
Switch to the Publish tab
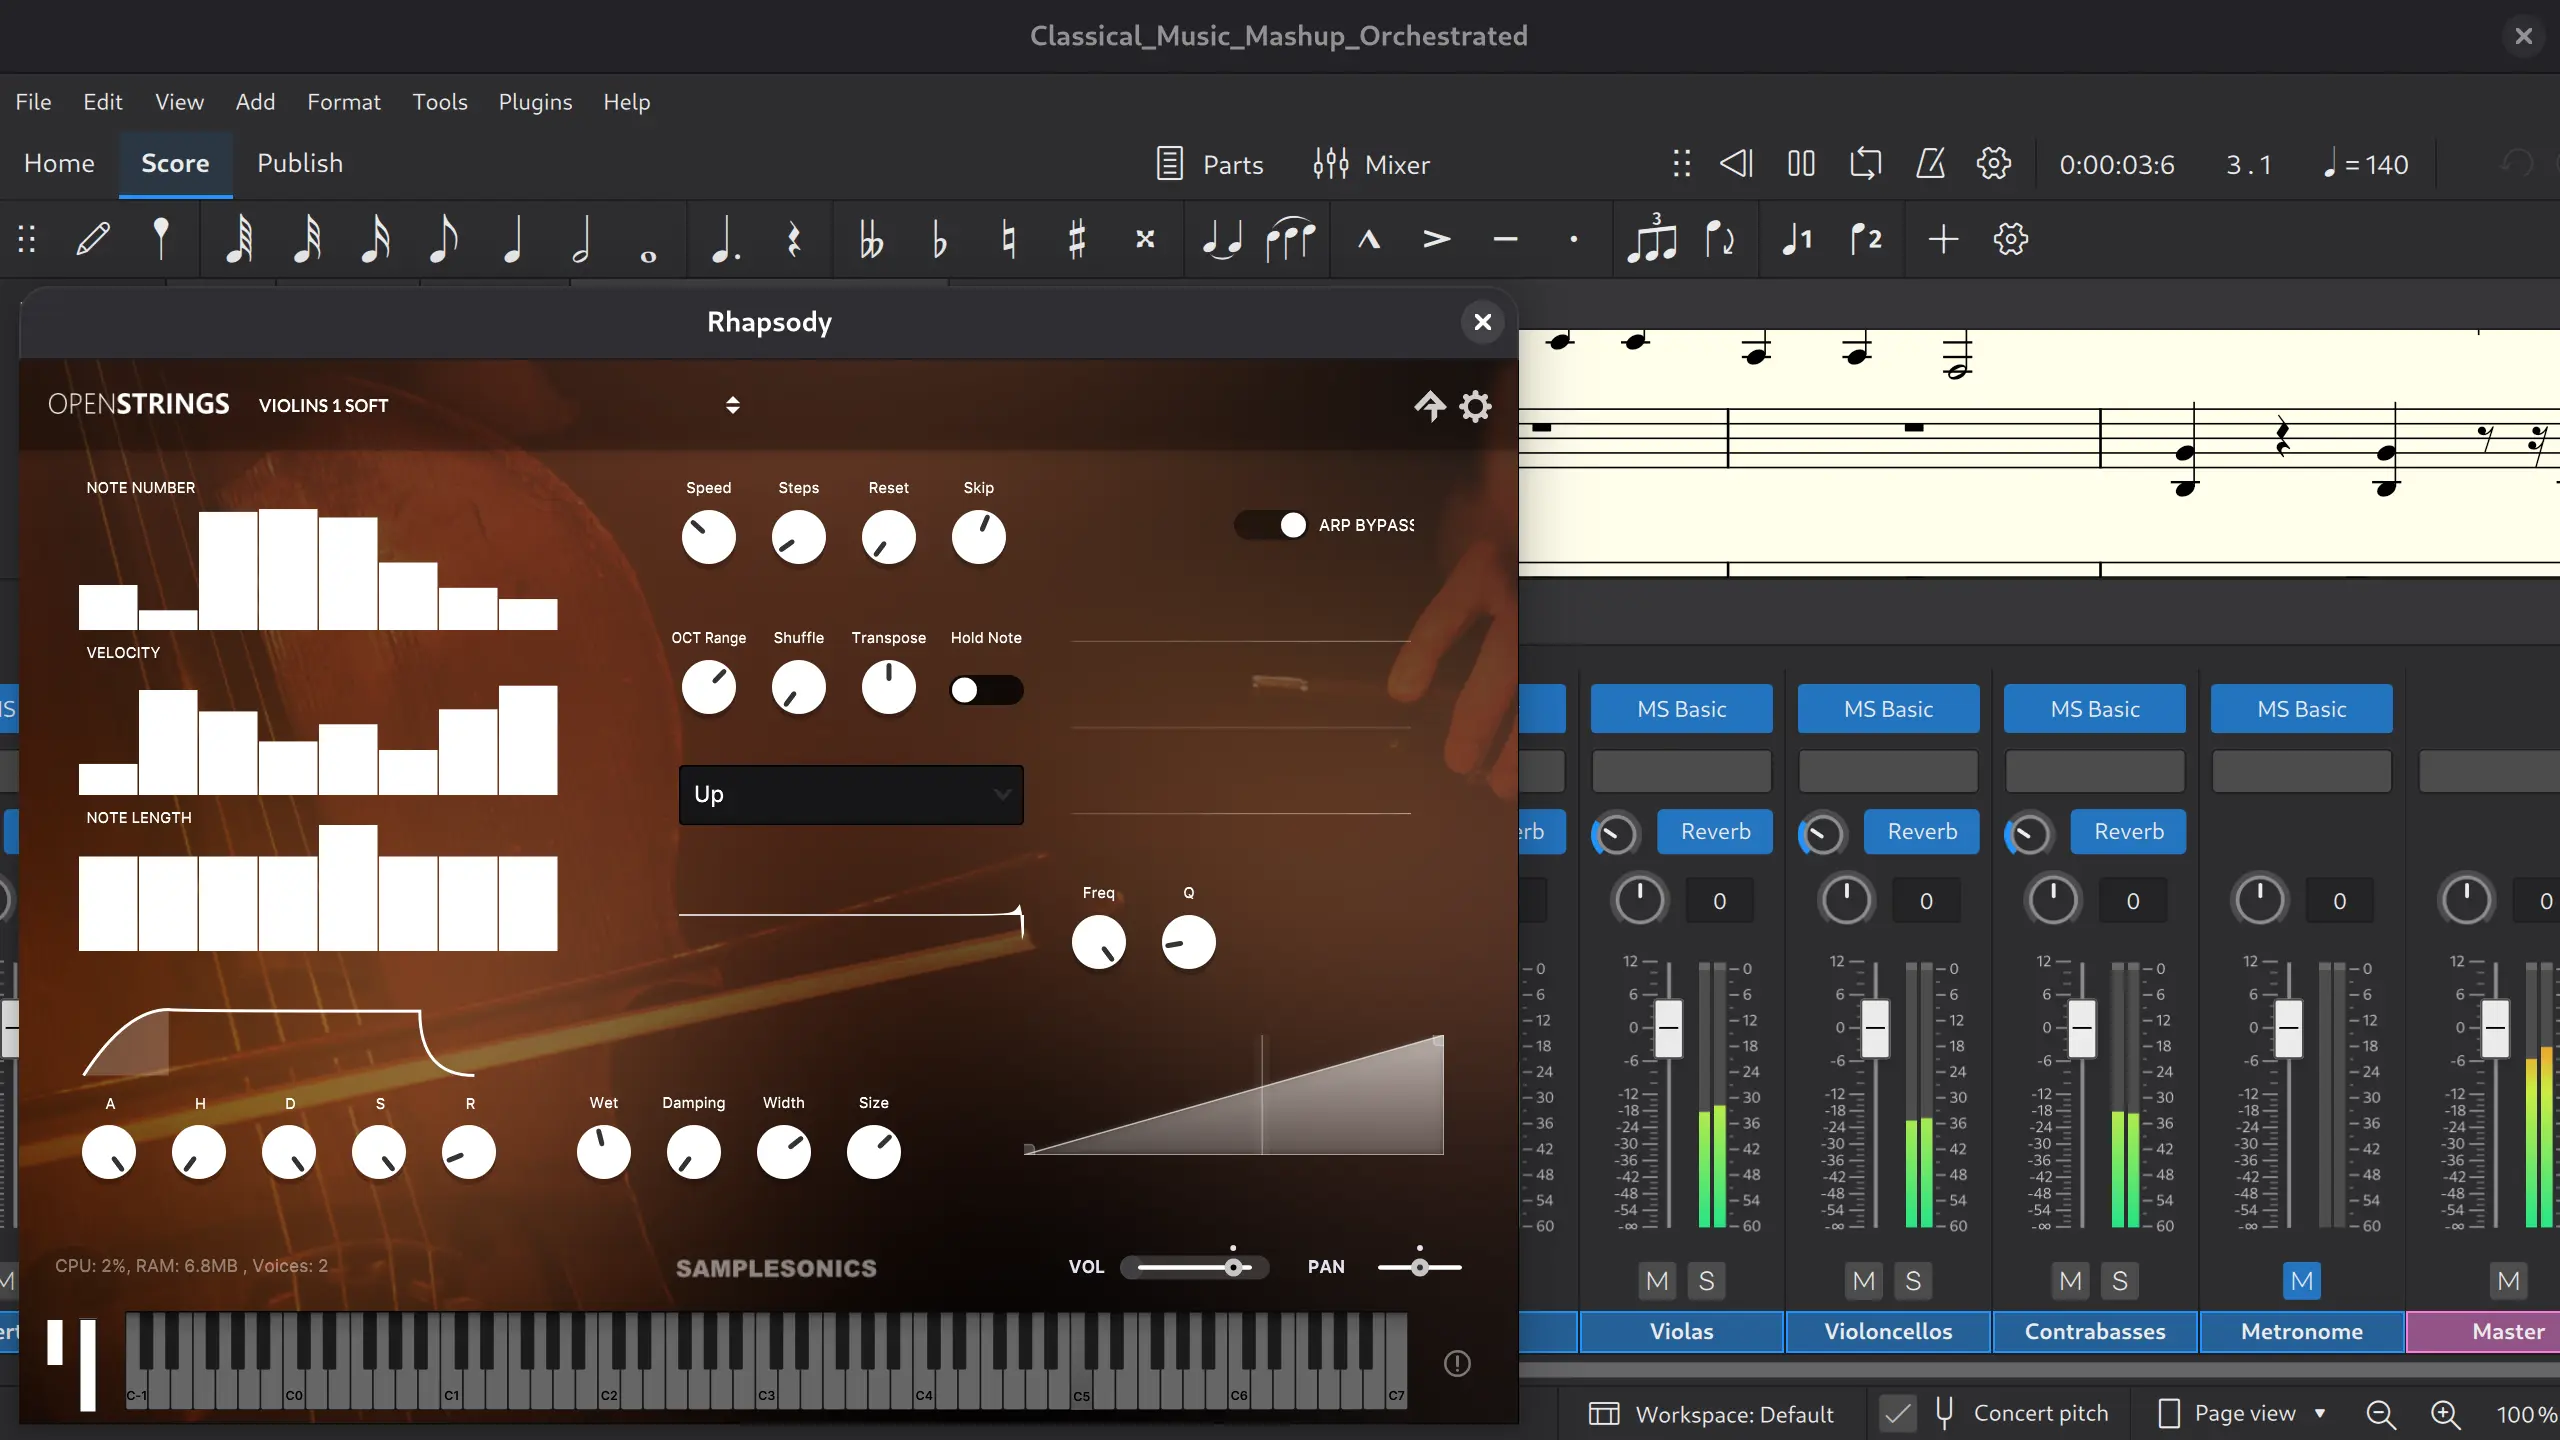(300, 164)
